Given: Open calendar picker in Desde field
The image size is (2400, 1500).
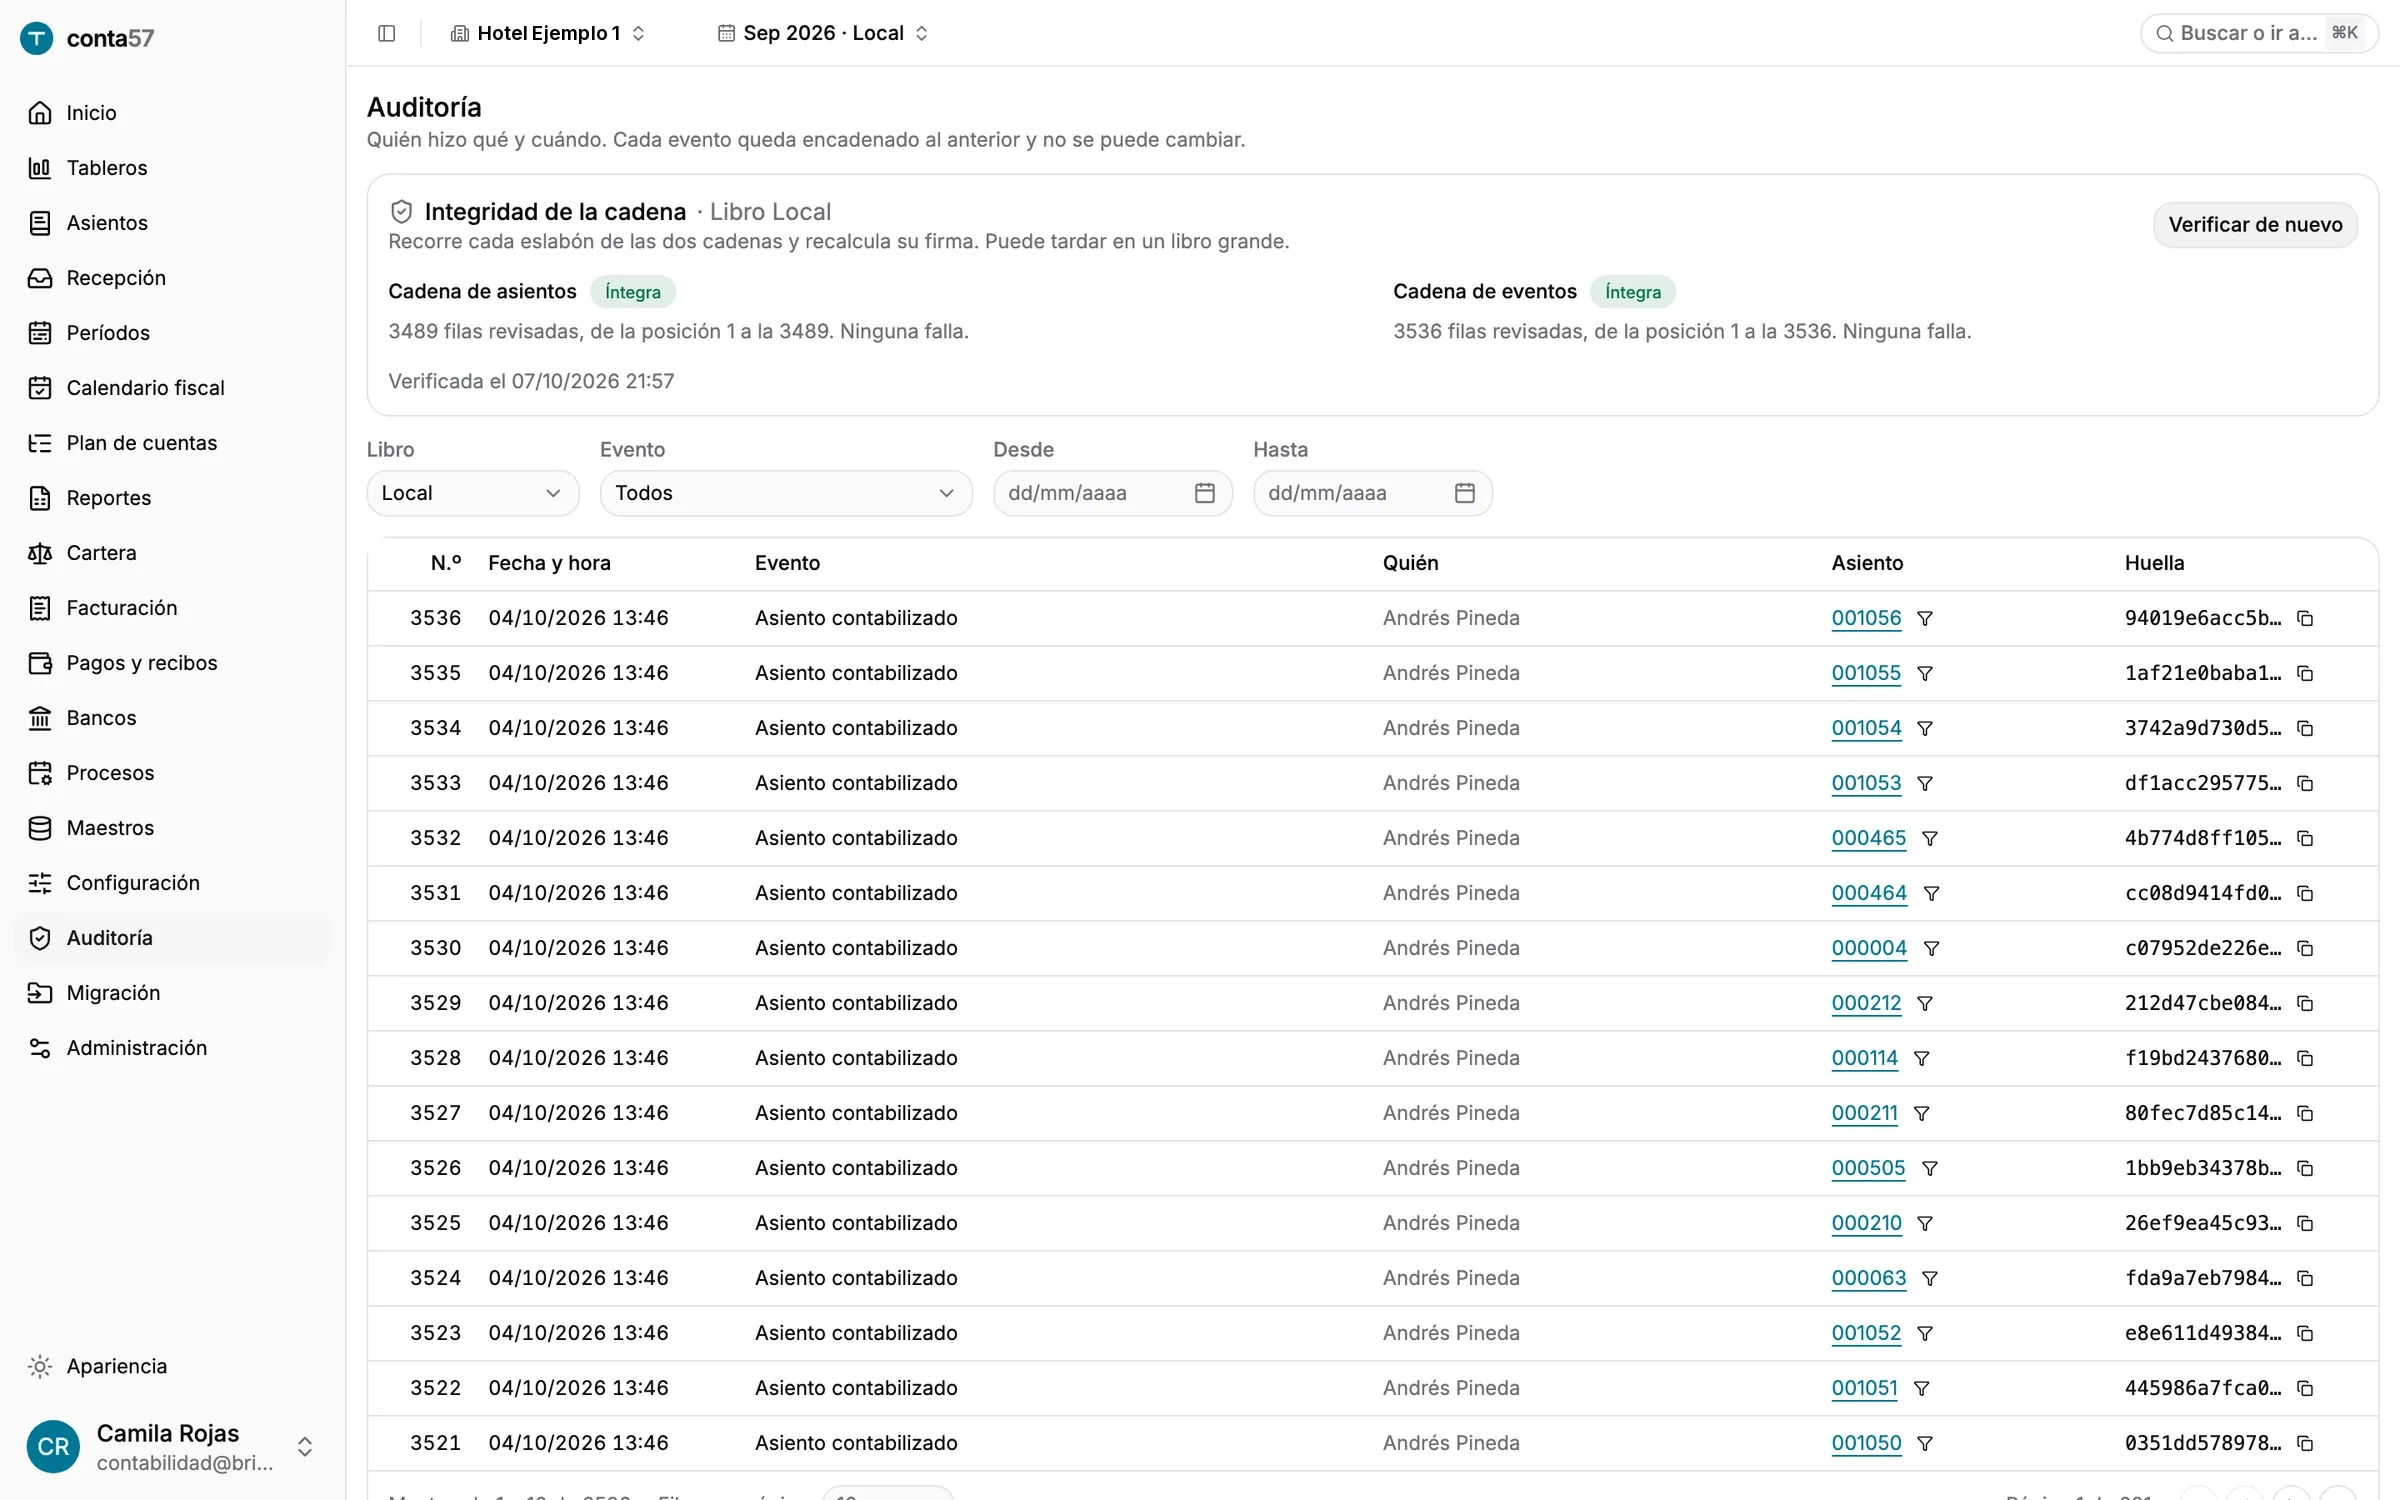Looking at the screenshot, I should click(1205, 493).
